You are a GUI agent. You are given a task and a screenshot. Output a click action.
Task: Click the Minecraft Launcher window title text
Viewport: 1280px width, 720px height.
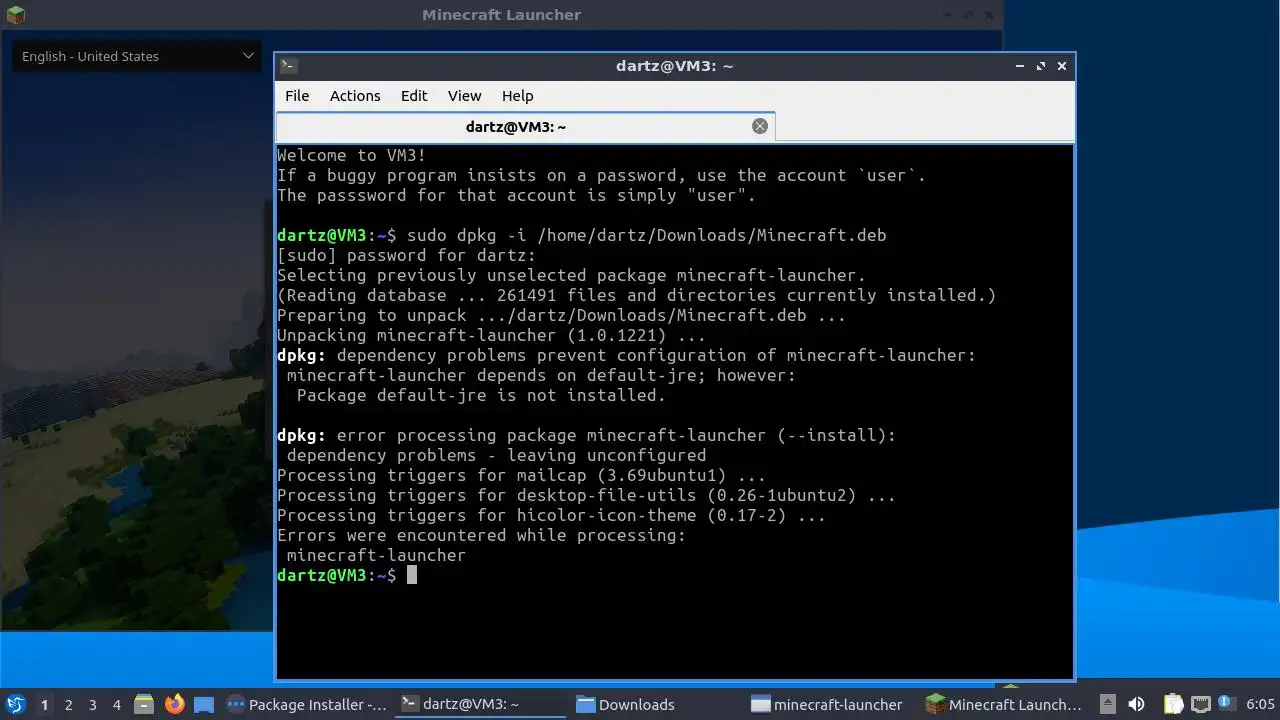click(501, 15)
